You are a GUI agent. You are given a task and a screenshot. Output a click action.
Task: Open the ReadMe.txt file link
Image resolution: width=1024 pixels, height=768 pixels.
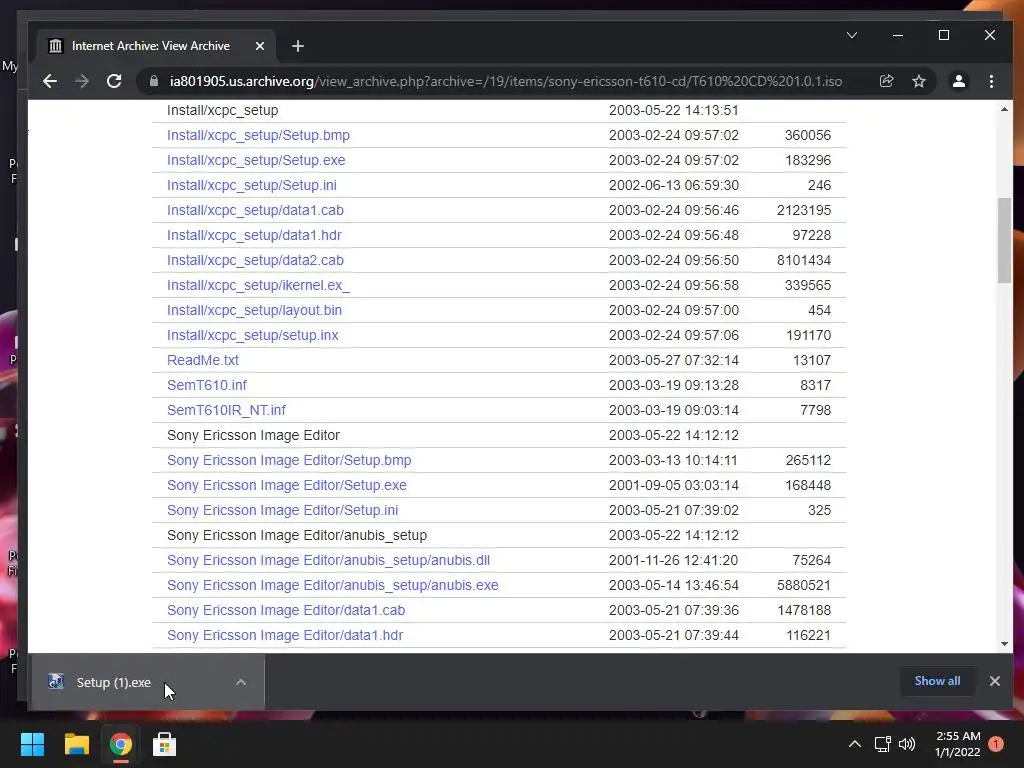[x=202, y=360]
